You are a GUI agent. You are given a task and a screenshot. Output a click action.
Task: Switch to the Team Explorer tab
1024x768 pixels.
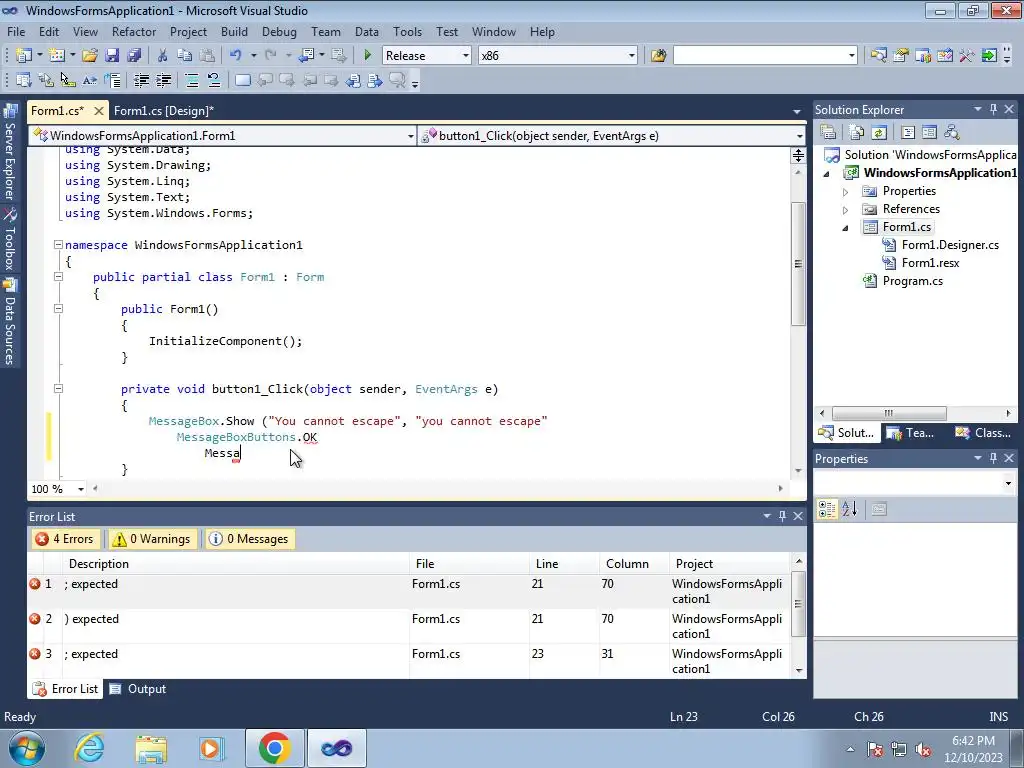tap(911, 433)
